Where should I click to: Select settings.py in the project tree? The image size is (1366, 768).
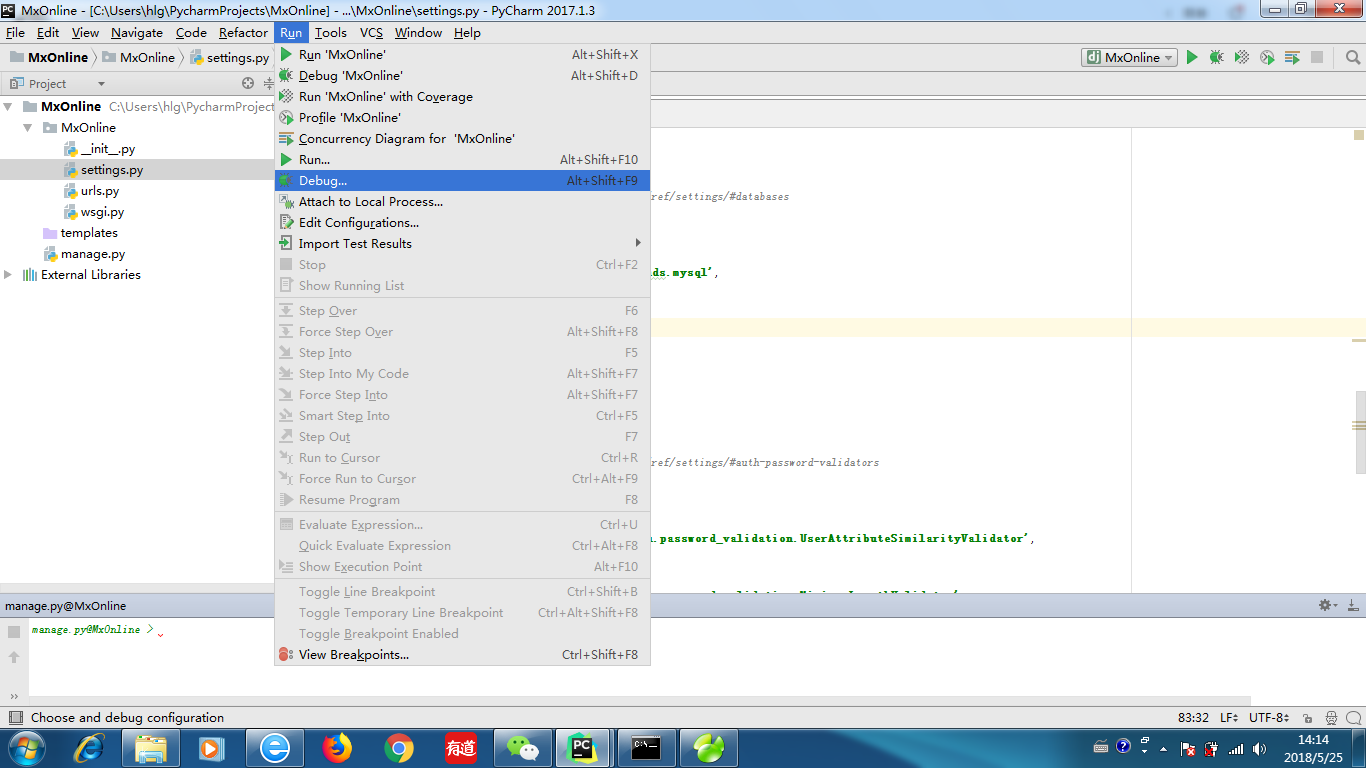coord(112,170)
